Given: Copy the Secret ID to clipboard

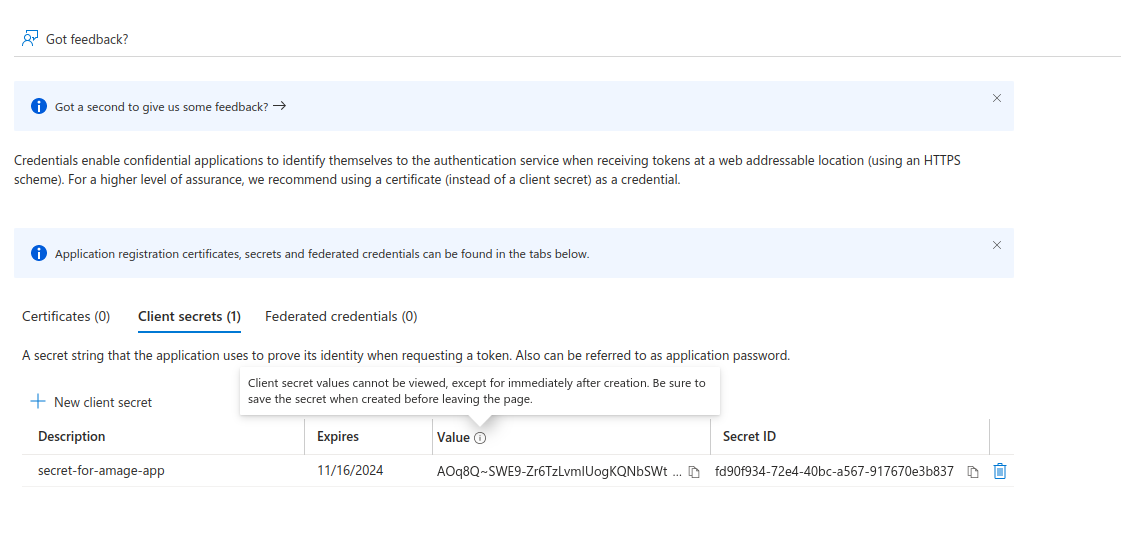Looking at the screenshot, I should [972, 472].
